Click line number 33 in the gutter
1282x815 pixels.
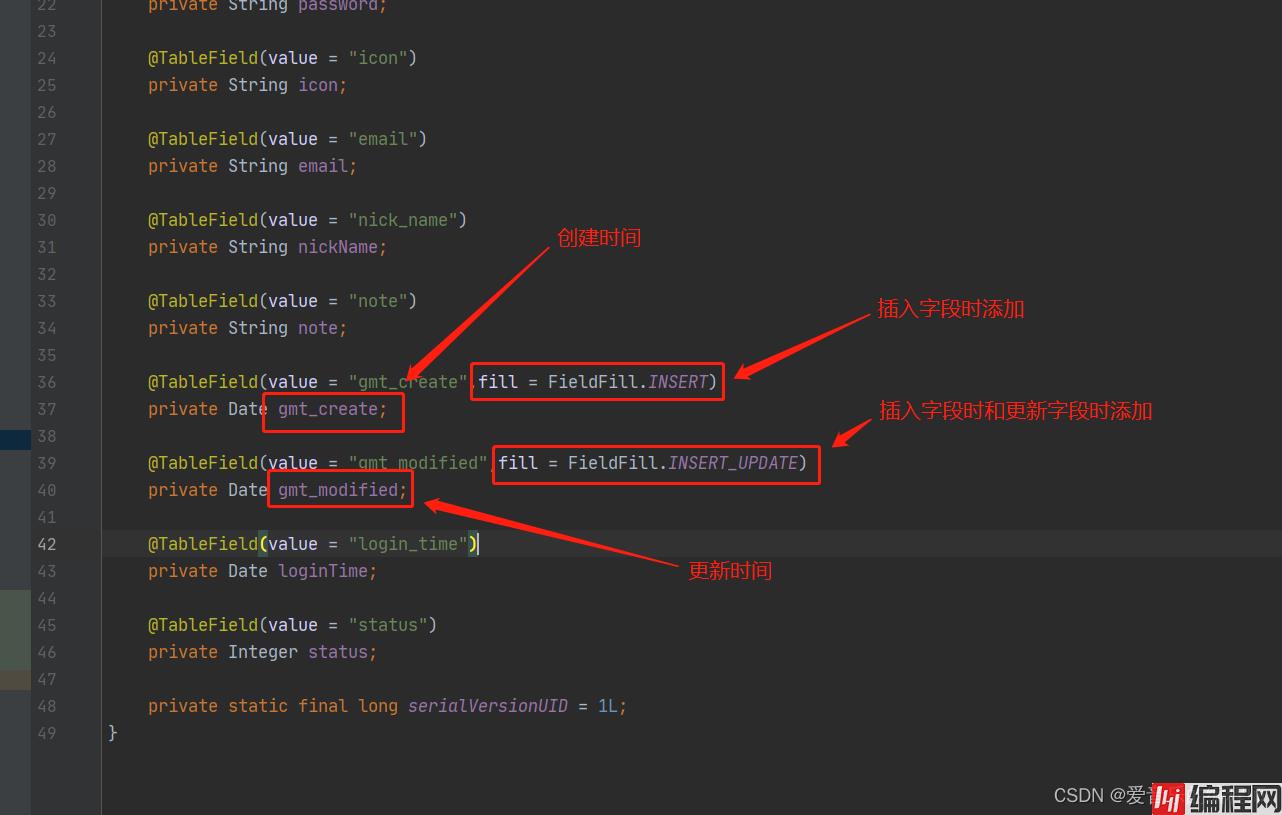coord(47,301)
